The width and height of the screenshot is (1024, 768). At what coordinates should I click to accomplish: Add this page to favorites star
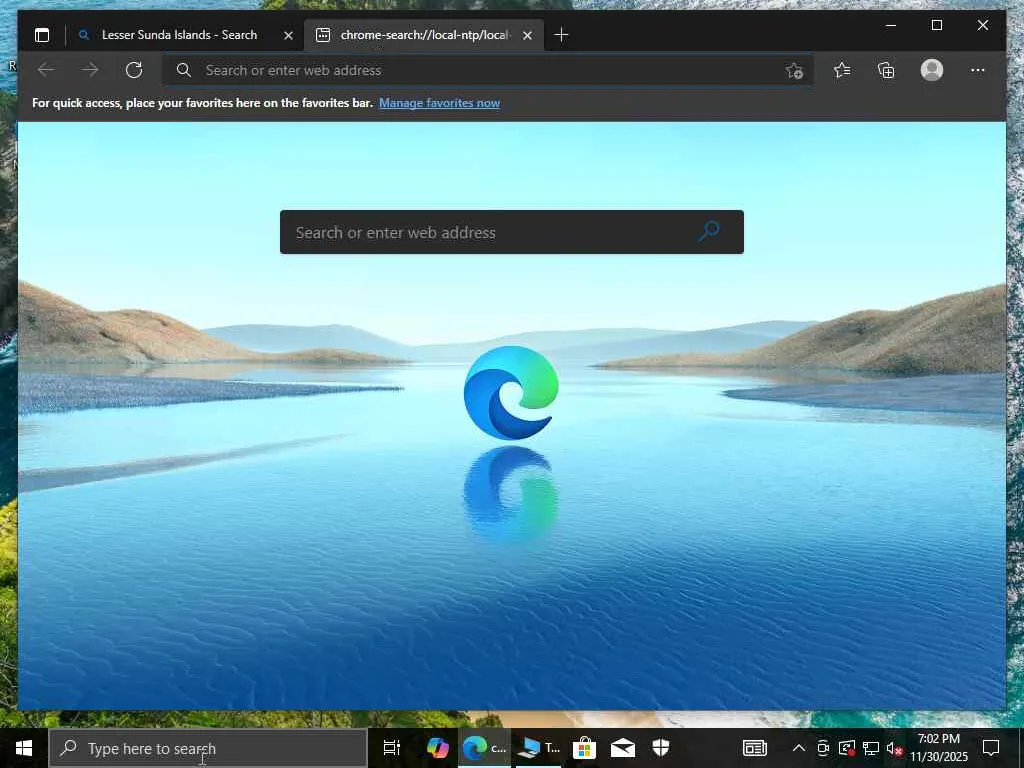793,70
